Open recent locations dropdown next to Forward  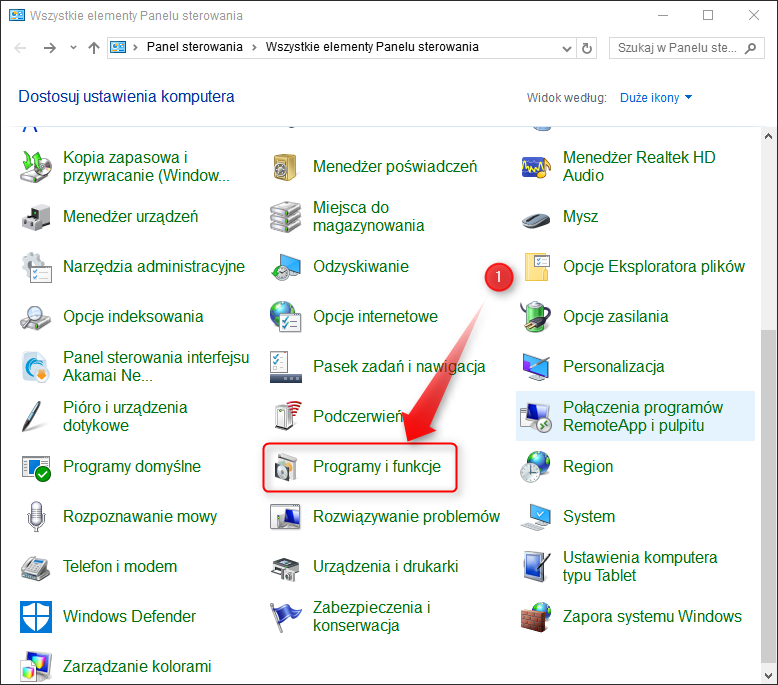73,48
